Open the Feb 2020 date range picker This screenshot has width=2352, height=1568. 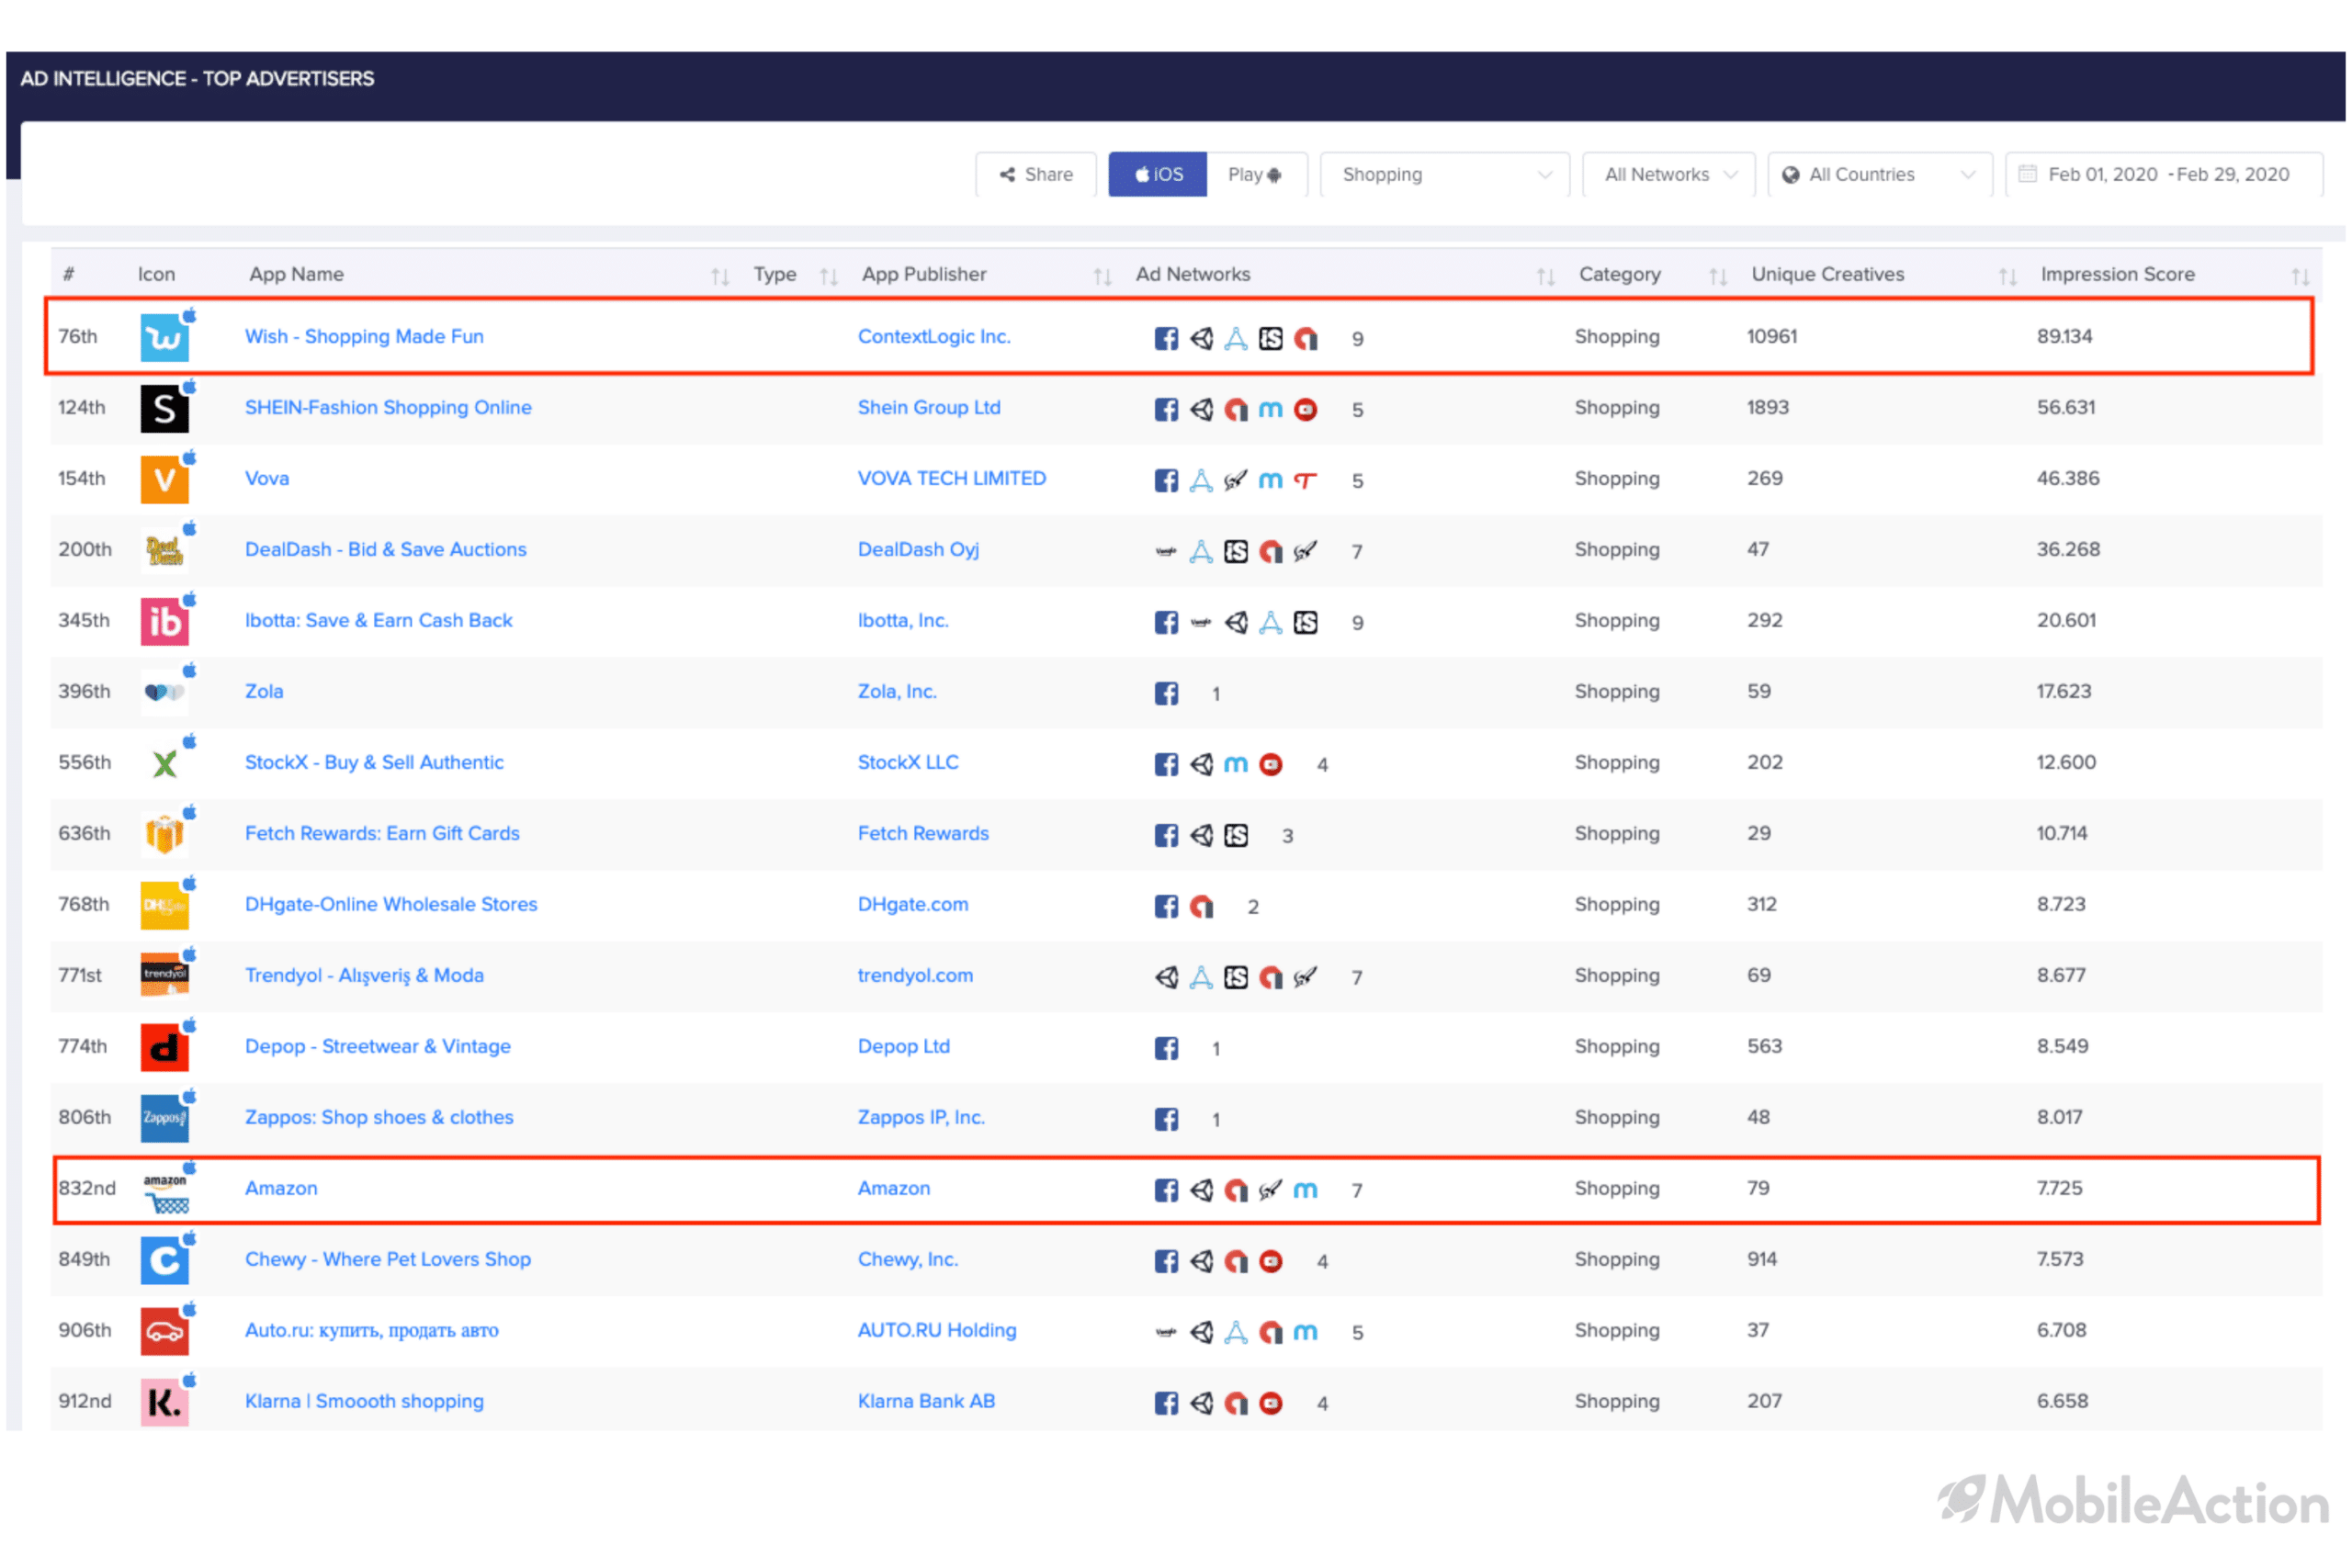2165,174
